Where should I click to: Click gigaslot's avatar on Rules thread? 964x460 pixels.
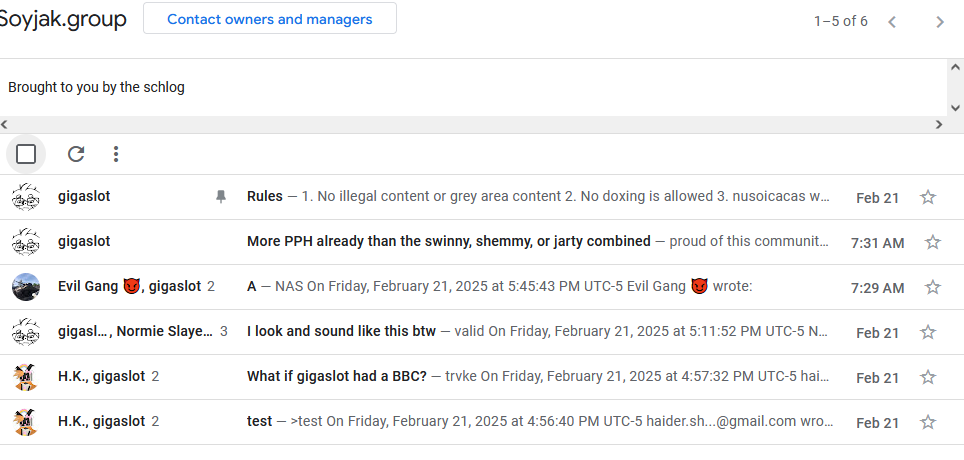(25, 197)
